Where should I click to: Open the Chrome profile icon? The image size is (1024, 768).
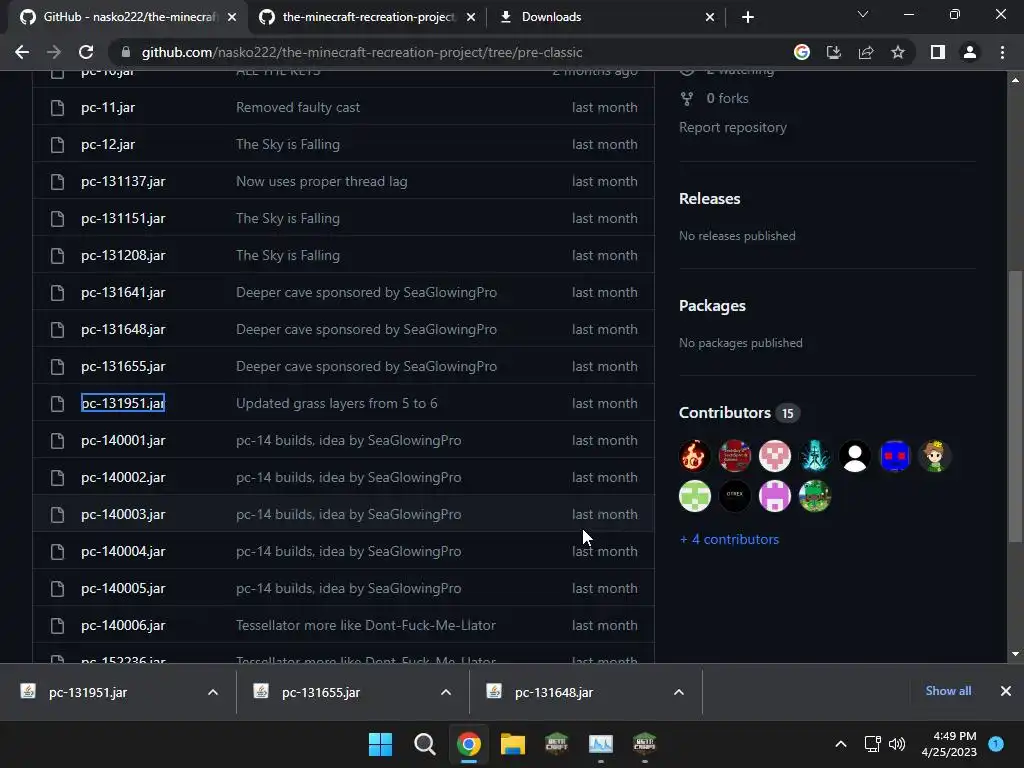tap(970, 52)
